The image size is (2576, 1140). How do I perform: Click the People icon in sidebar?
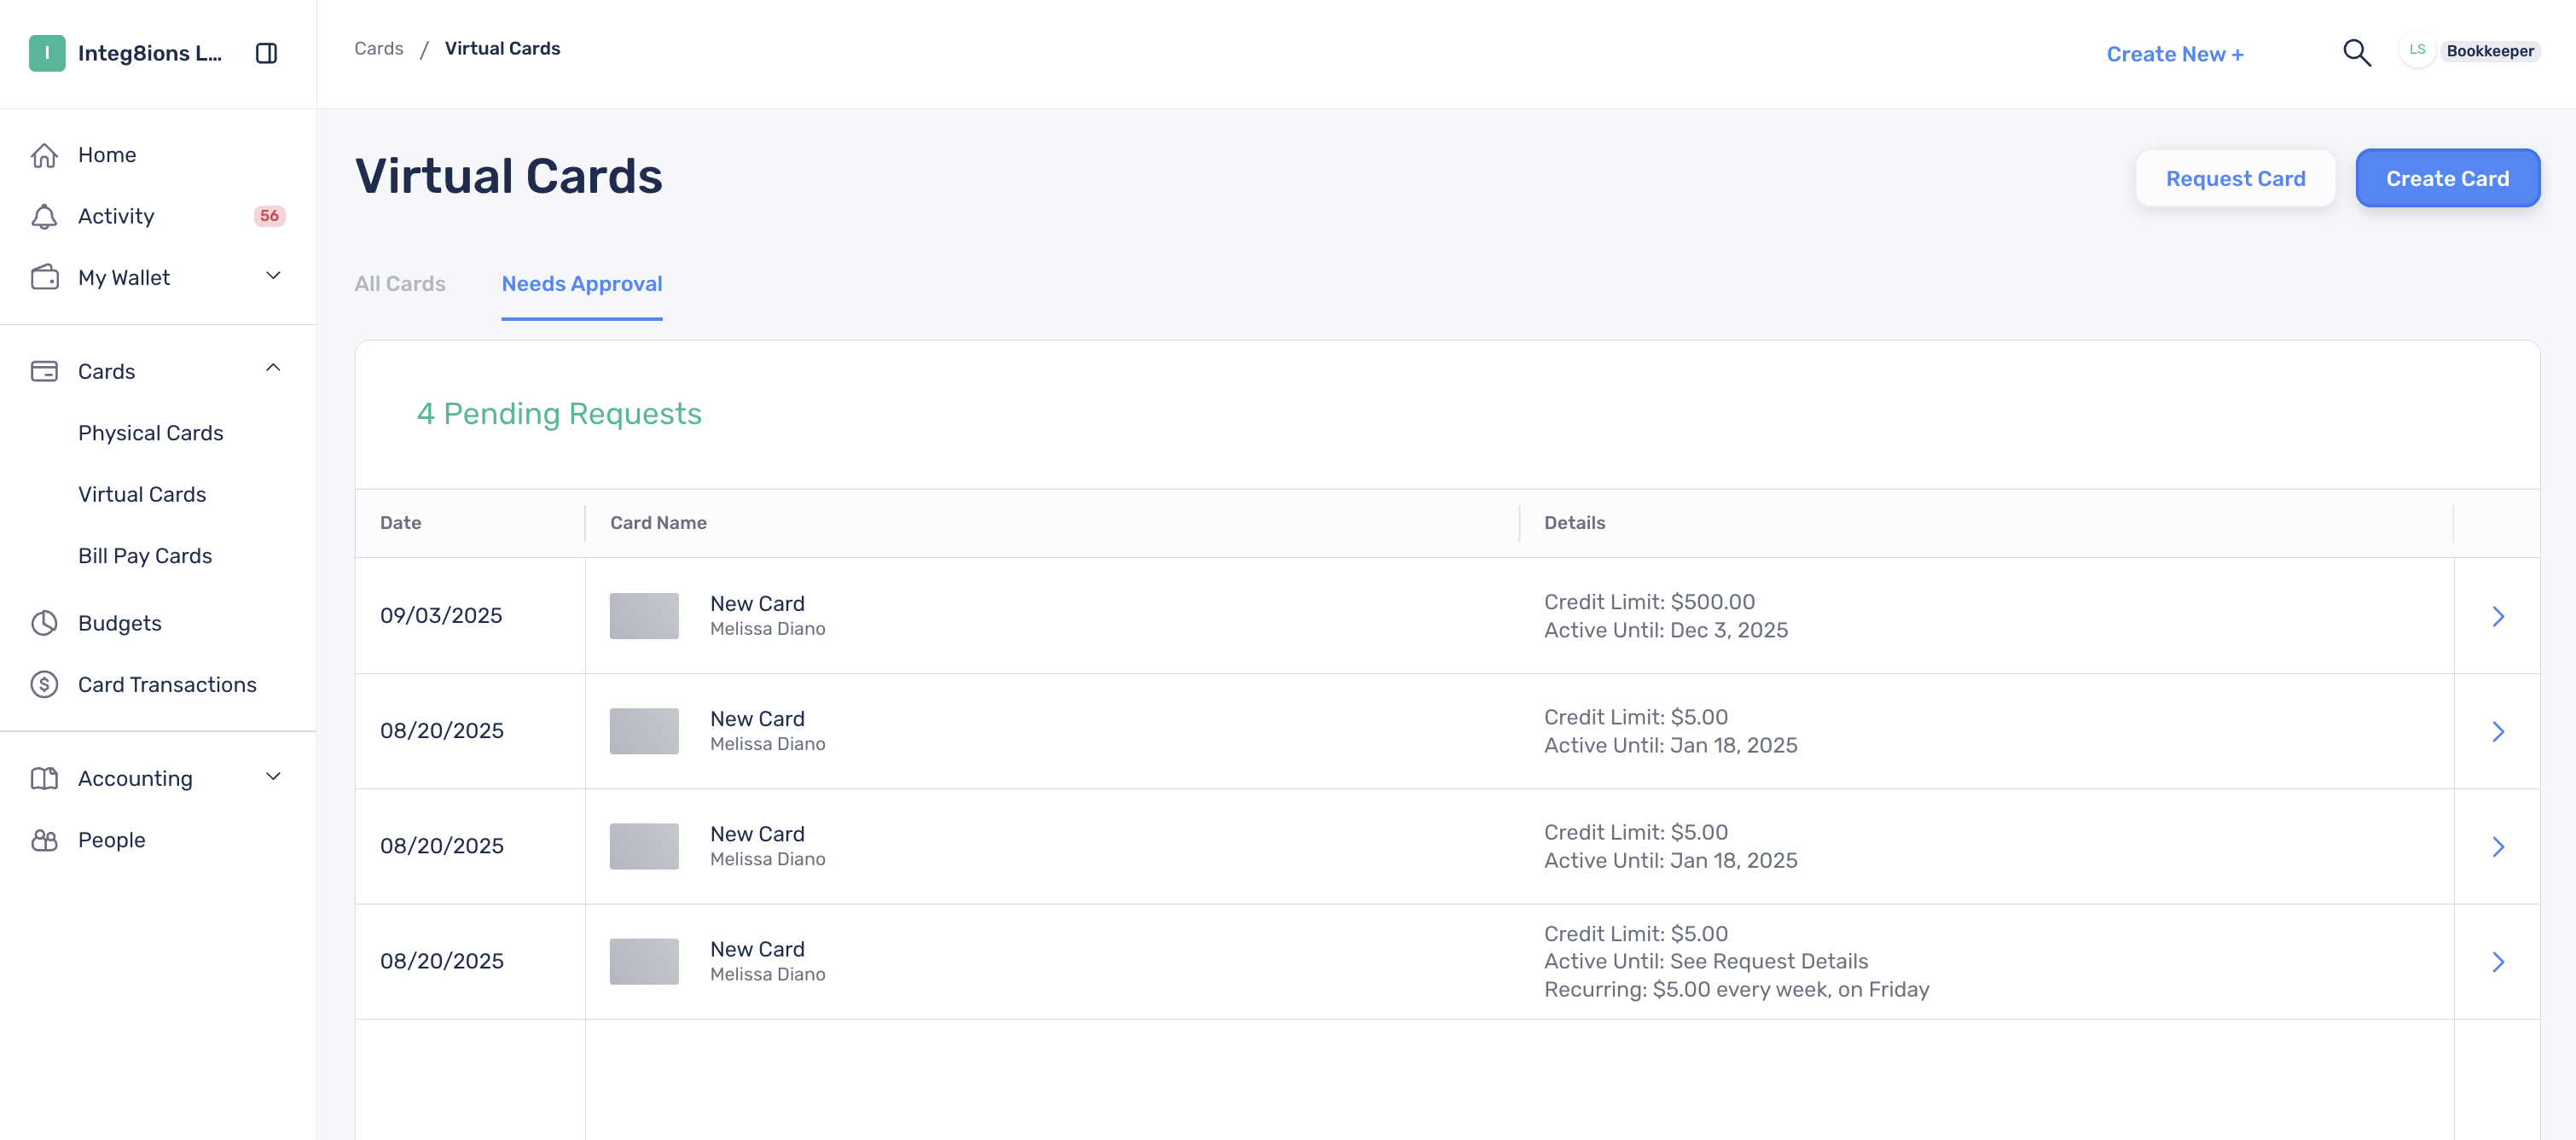pos(44,840)
